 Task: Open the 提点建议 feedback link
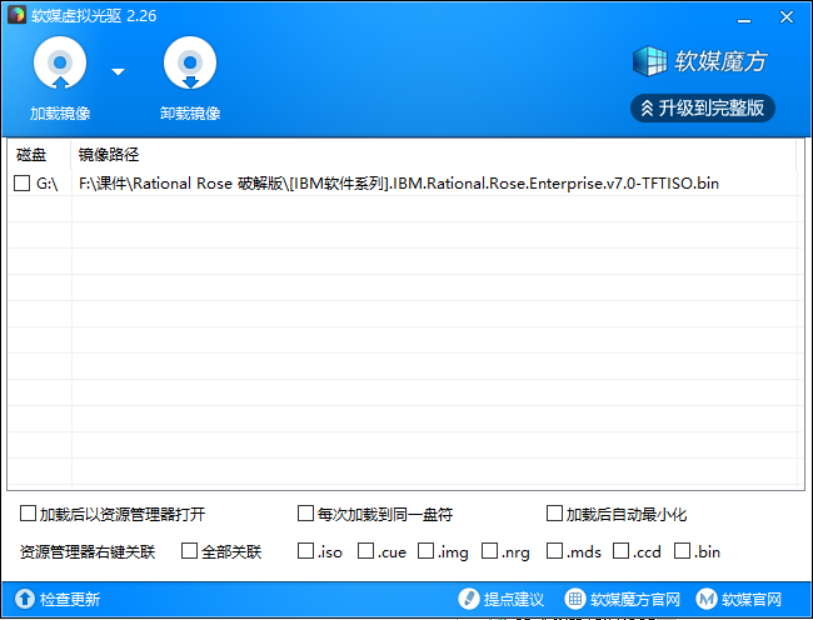tap(514, 599)
